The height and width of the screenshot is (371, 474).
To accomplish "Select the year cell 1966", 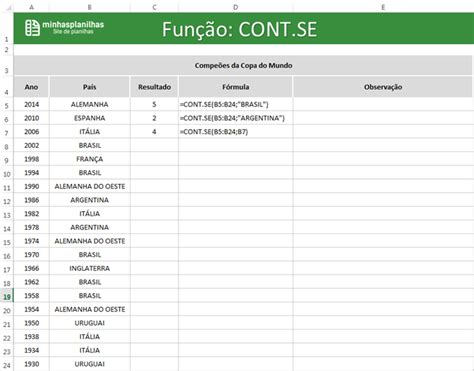I will tap(31, 268).
